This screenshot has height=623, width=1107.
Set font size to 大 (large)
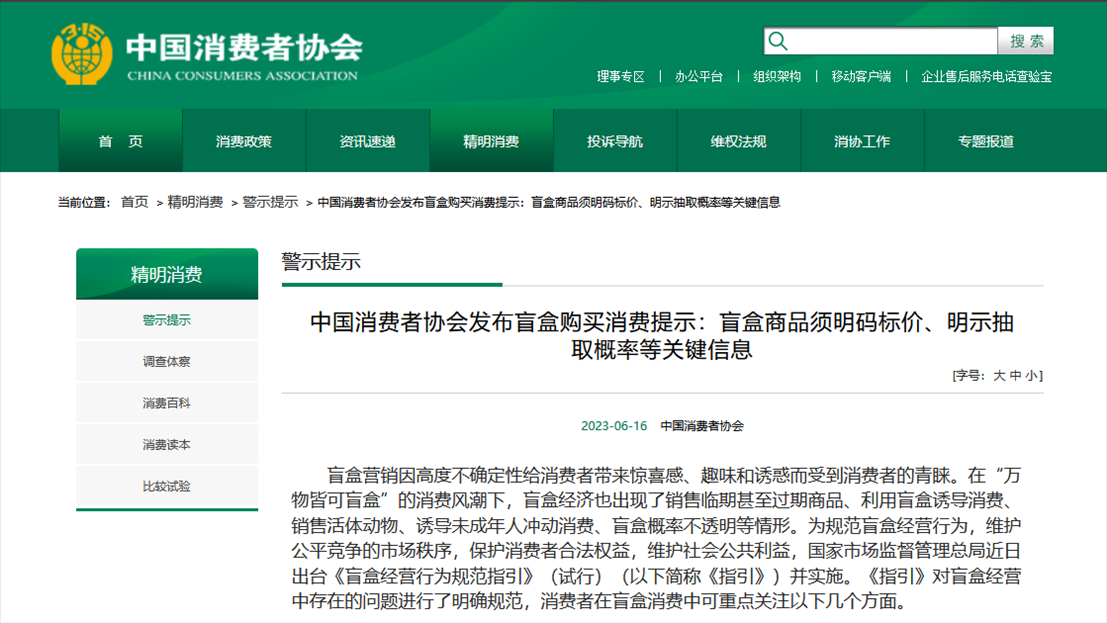[x=997, y=376]
